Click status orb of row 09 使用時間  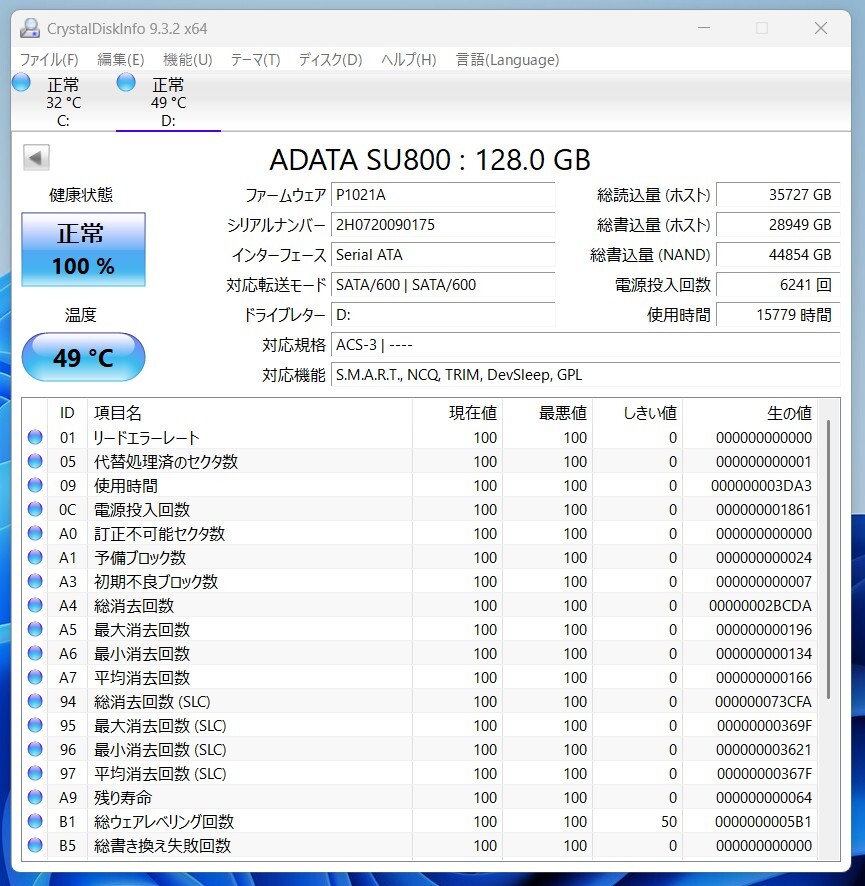35,485
